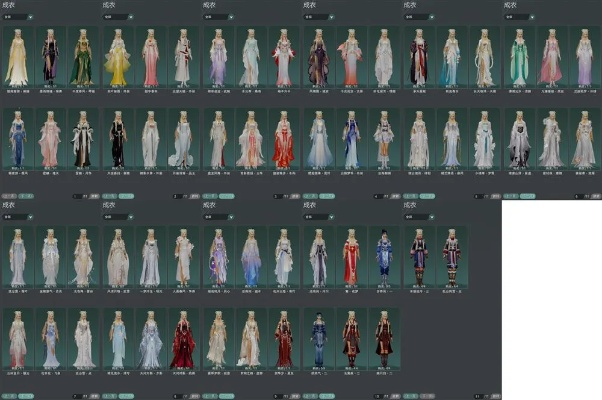Select the lavender dress in the third top panel

[217, 58]
